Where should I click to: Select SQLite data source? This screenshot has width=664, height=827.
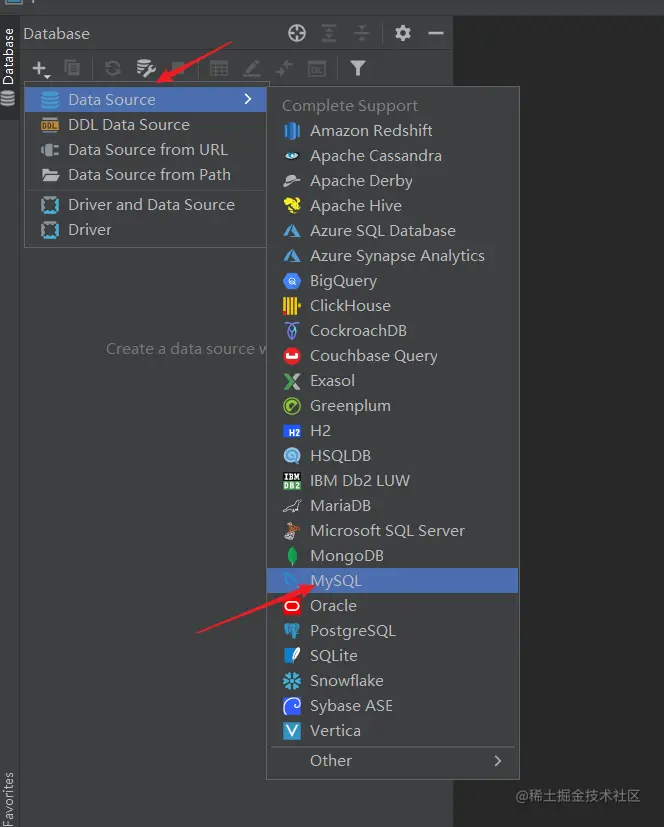(x=392, y=656)
